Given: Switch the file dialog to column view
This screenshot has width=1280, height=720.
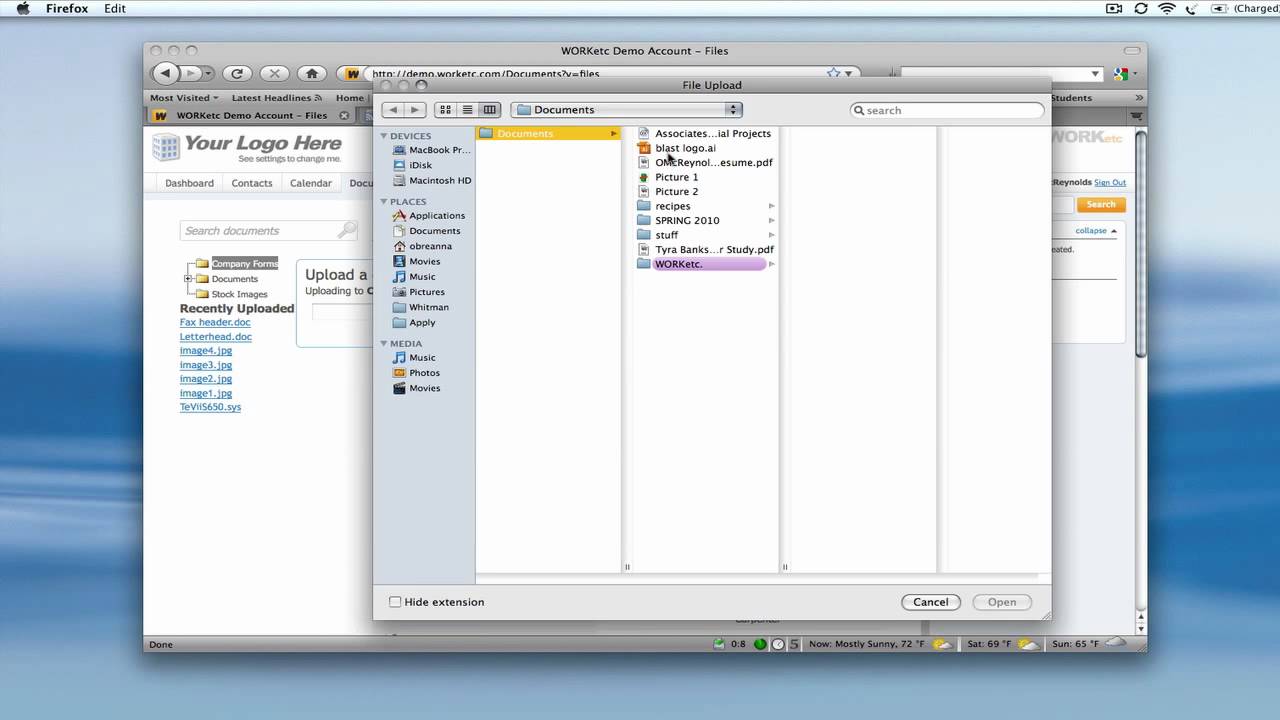Looking at the screenshot, I should coord(489,110).
